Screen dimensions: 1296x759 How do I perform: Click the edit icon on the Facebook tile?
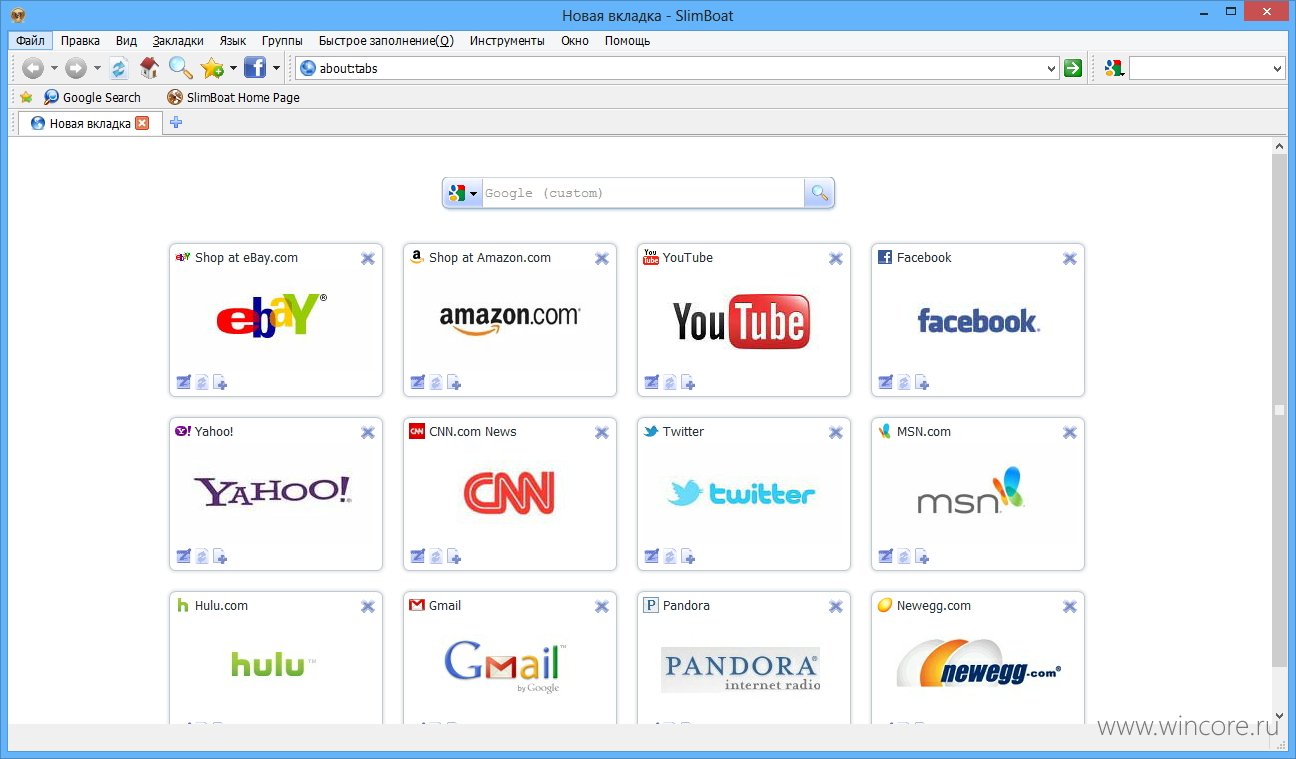[886, 382]
